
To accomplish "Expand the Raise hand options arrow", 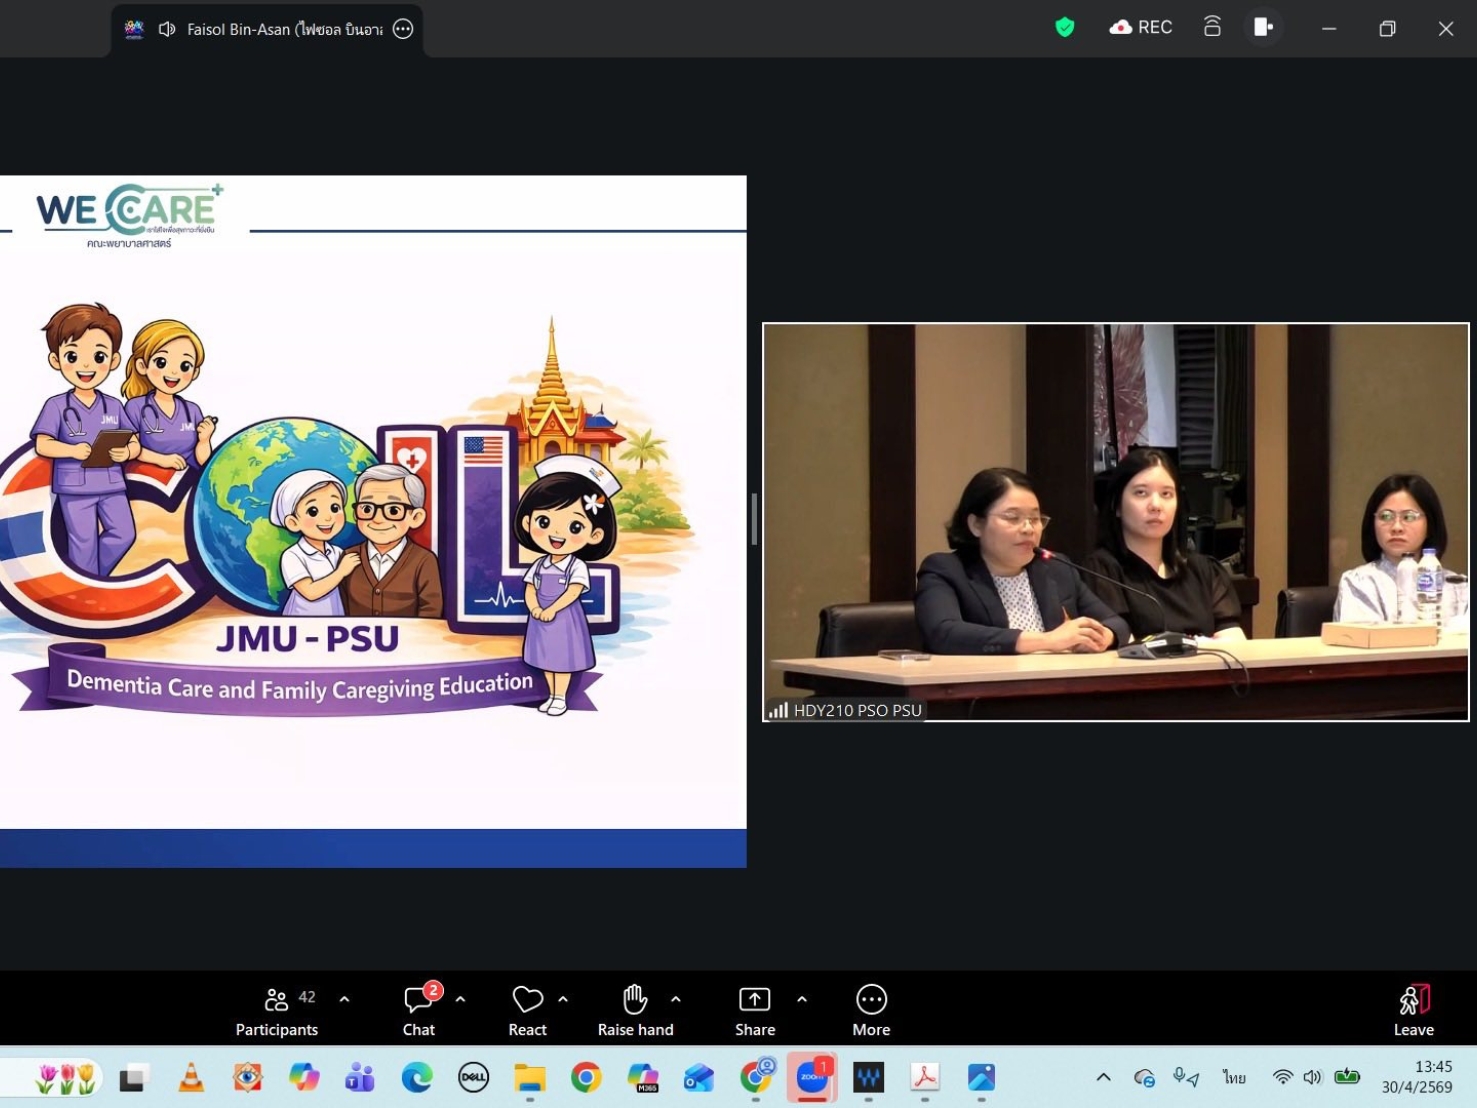I will click(676, 999).
